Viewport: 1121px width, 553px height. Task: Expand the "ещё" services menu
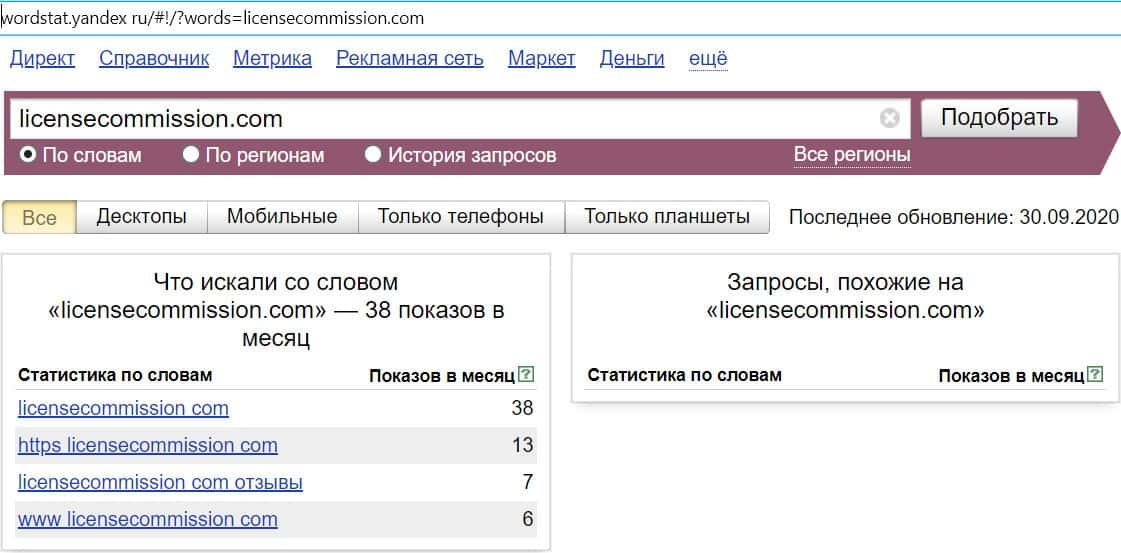point(708,59)
